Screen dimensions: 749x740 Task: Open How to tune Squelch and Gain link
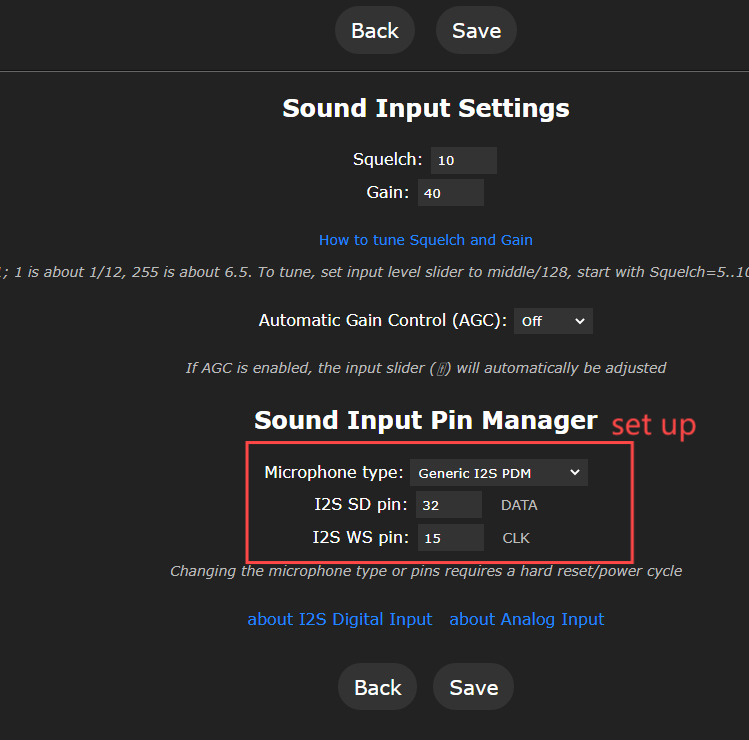pos(425,240)
